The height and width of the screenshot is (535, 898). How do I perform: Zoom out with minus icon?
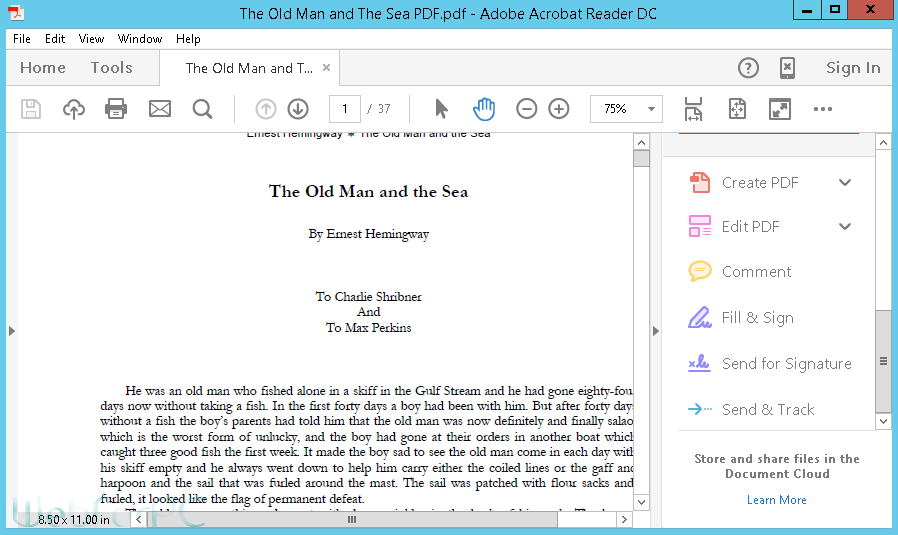pos(526,109)
